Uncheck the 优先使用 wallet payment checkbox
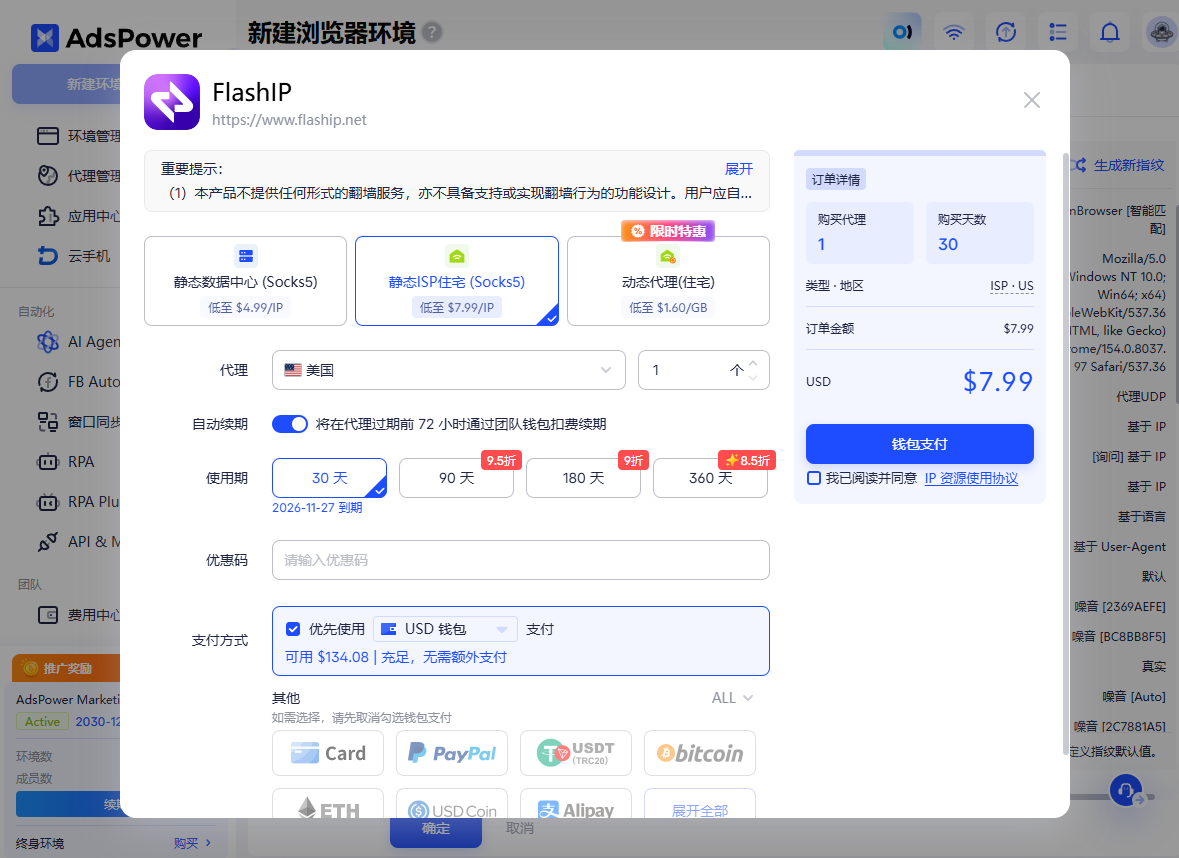Image resolution: width=1179 pixels, height=858 pixels. (x=293, y=629)
